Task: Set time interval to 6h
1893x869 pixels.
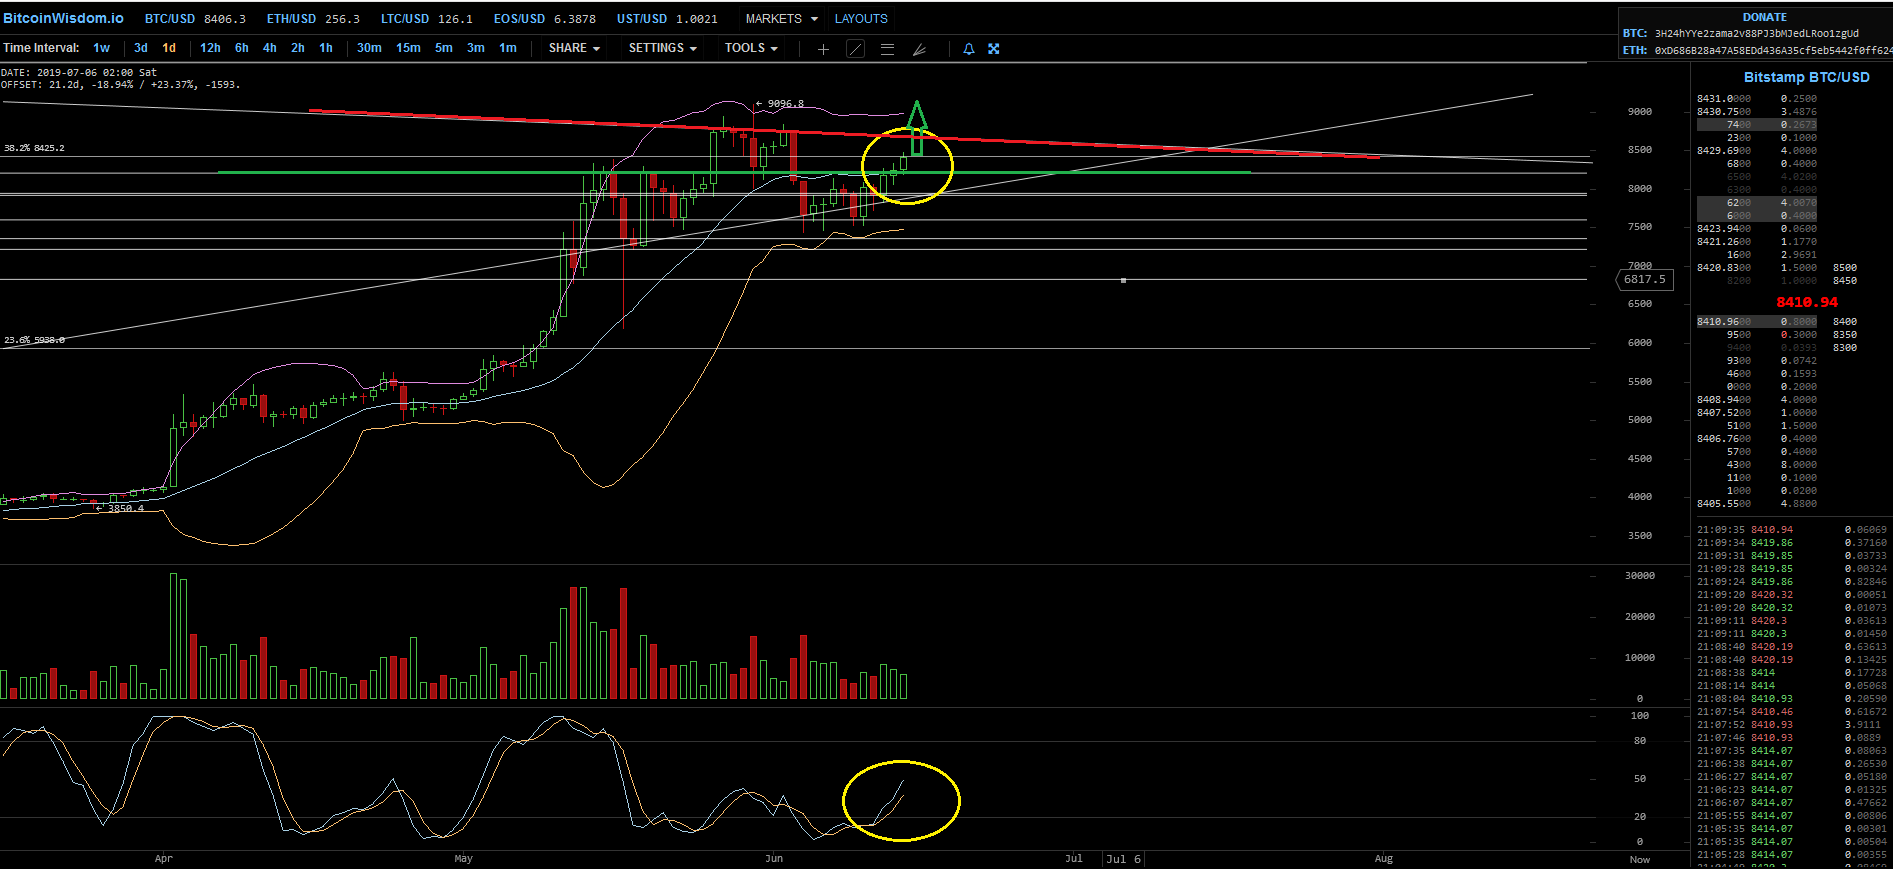Action: [x=242, y=48]
